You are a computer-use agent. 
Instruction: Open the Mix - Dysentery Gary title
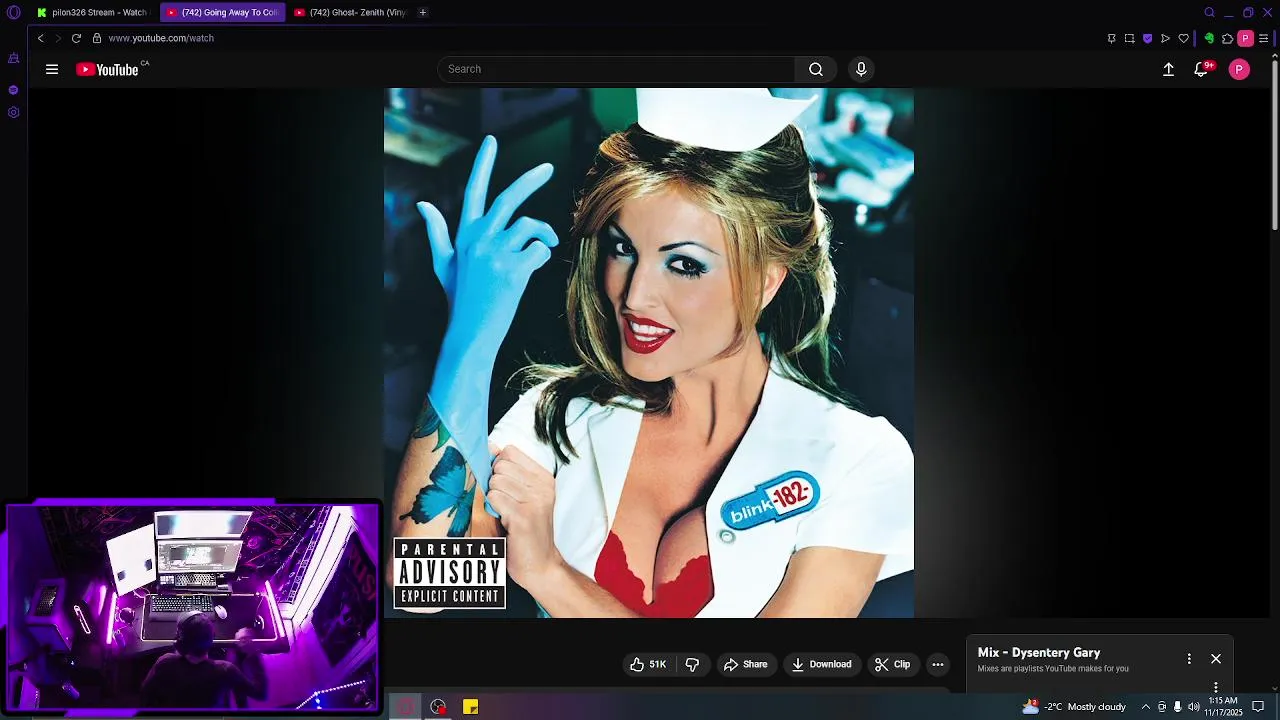1039,652
